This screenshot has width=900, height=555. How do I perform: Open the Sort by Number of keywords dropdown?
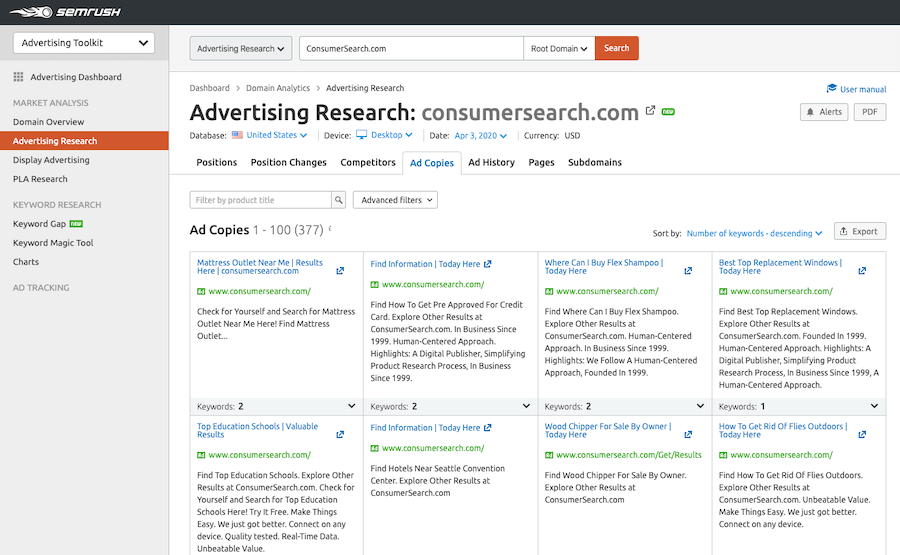coord(754,233)
